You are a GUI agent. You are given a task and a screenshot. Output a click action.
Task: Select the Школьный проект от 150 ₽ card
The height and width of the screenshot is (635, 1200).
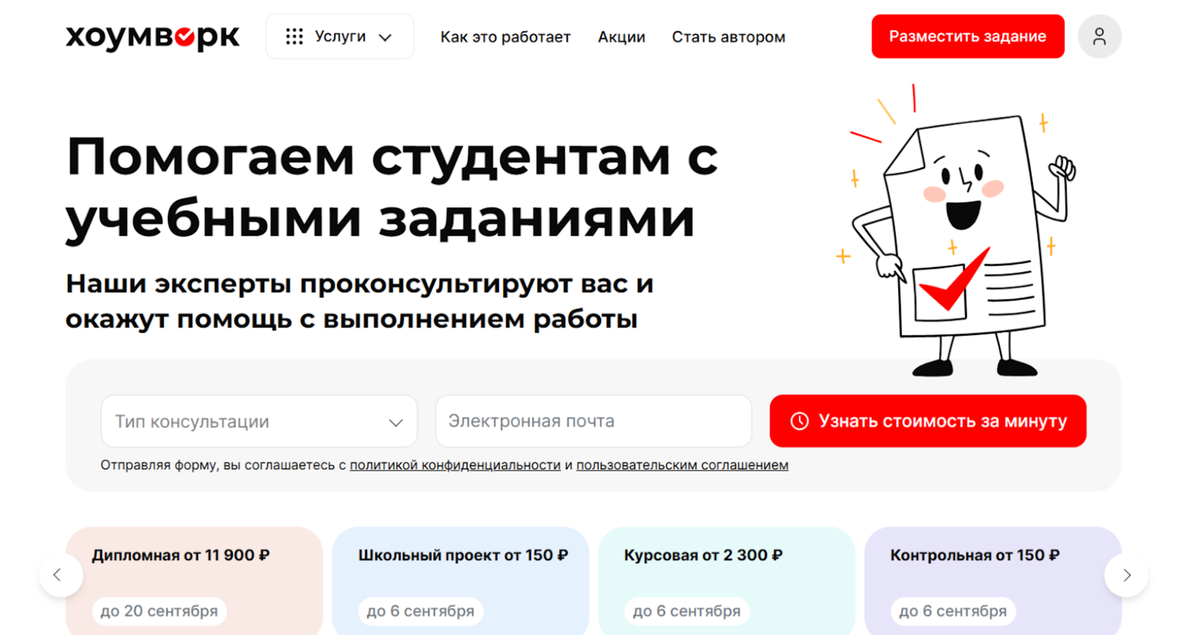point(460,581)
